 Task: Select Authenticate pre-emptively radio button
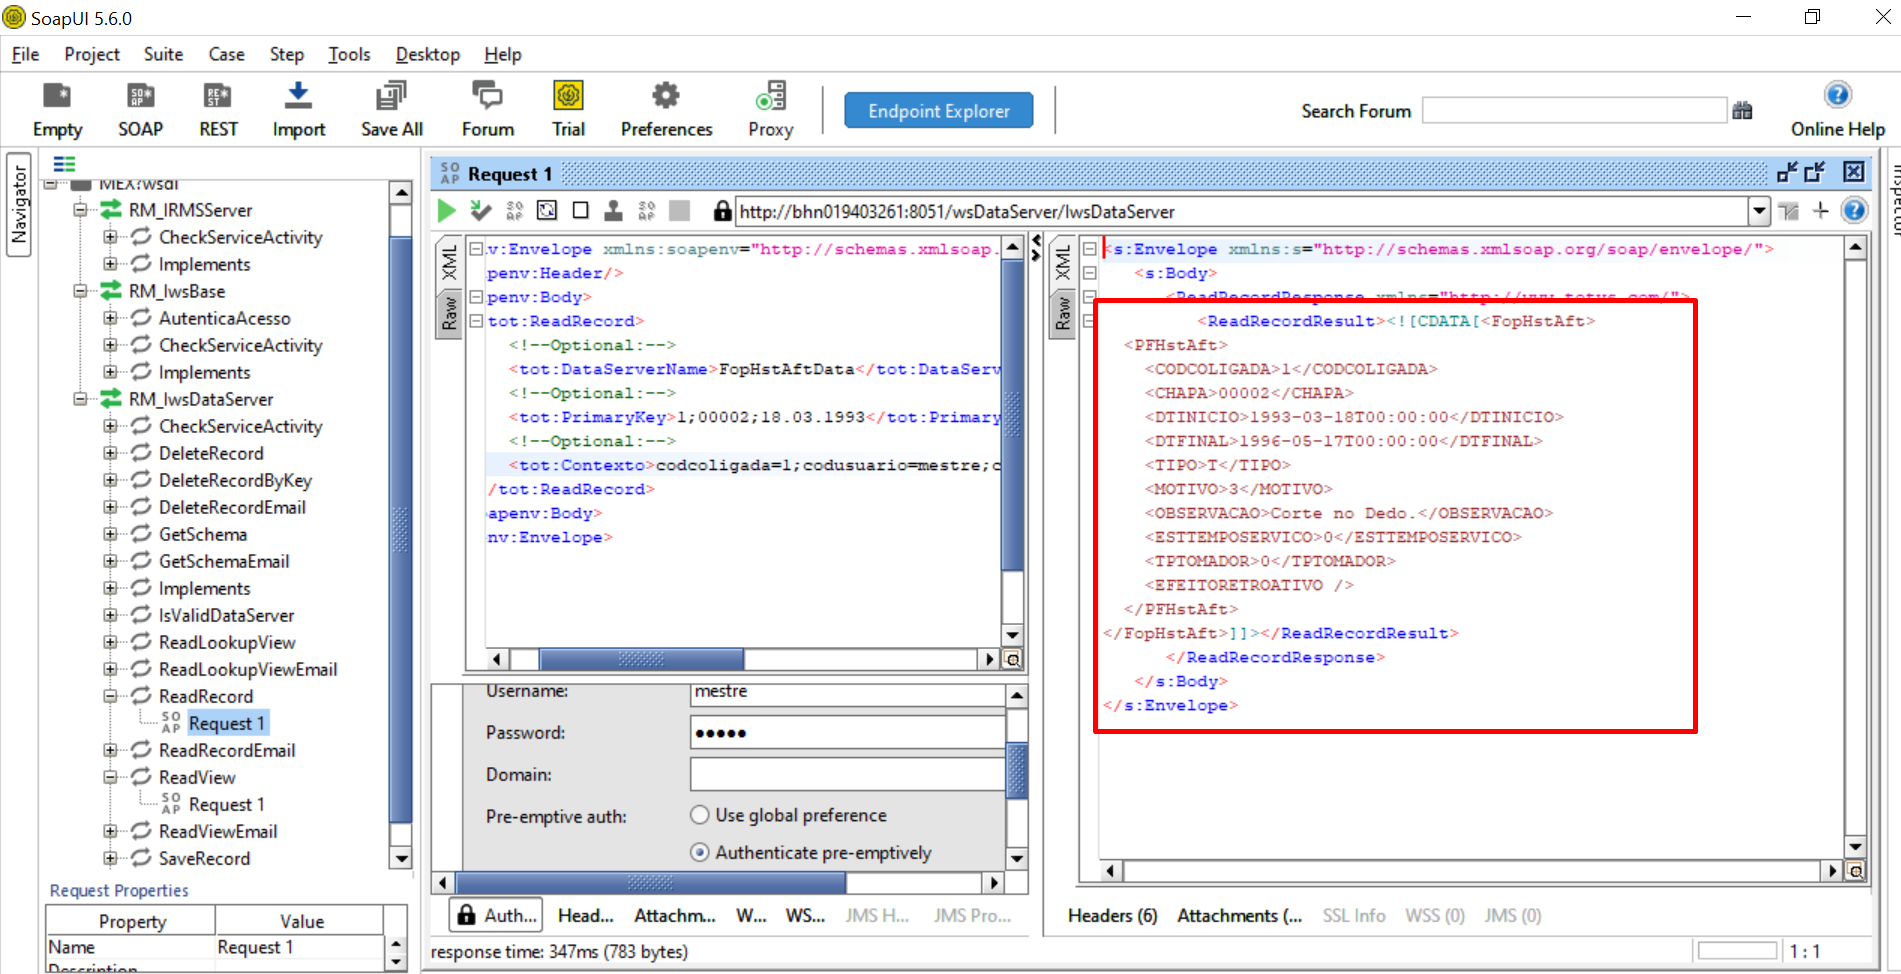pyautogui.click(x=700, y=852)
